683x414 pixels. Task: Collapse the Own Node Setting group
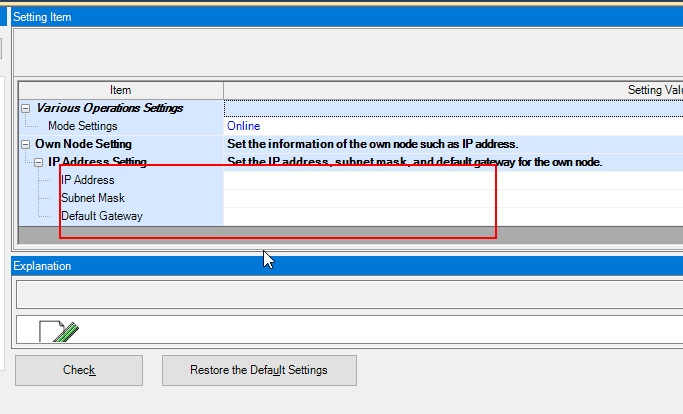point(26,144)
